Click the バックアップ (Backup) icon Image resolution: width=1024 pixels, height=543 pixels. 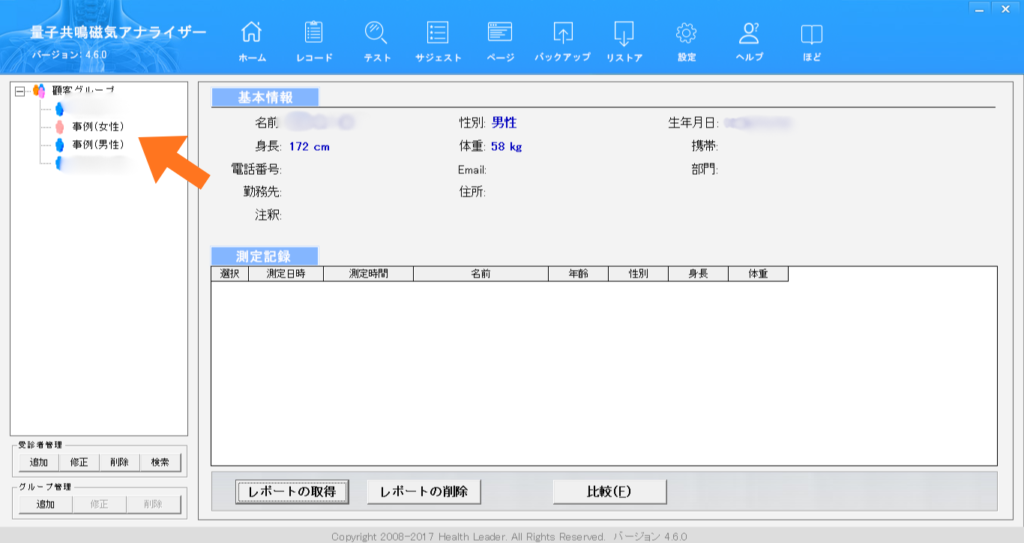(563, 33)
